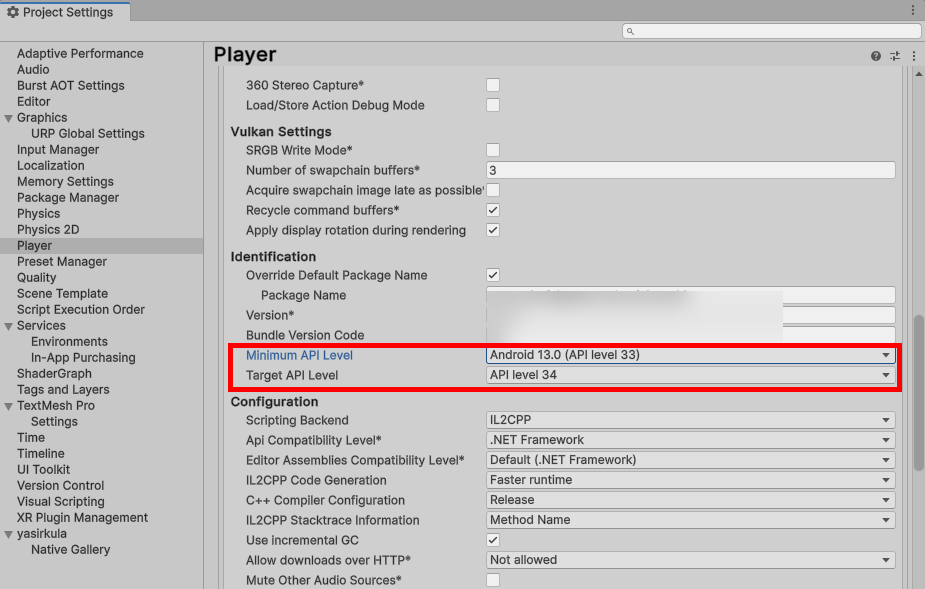Open Physics settings
This screenshot has height=589, width=925.
38,213
